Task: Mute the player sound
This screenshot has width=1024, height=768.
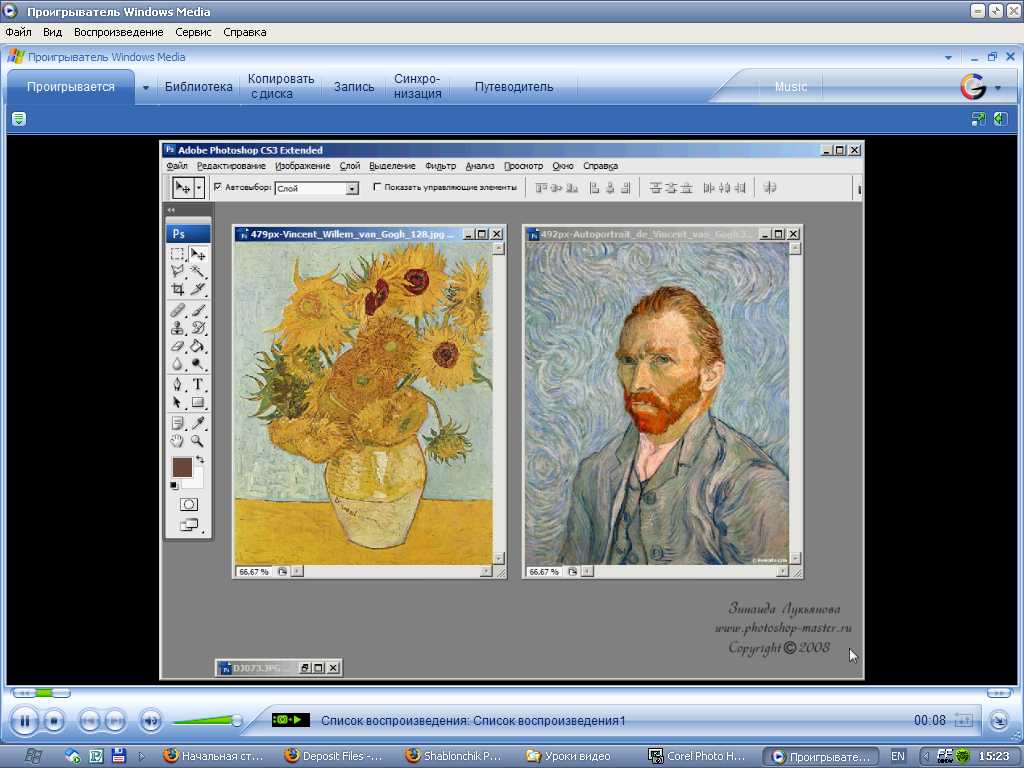Action: click(x=151, y=721)
